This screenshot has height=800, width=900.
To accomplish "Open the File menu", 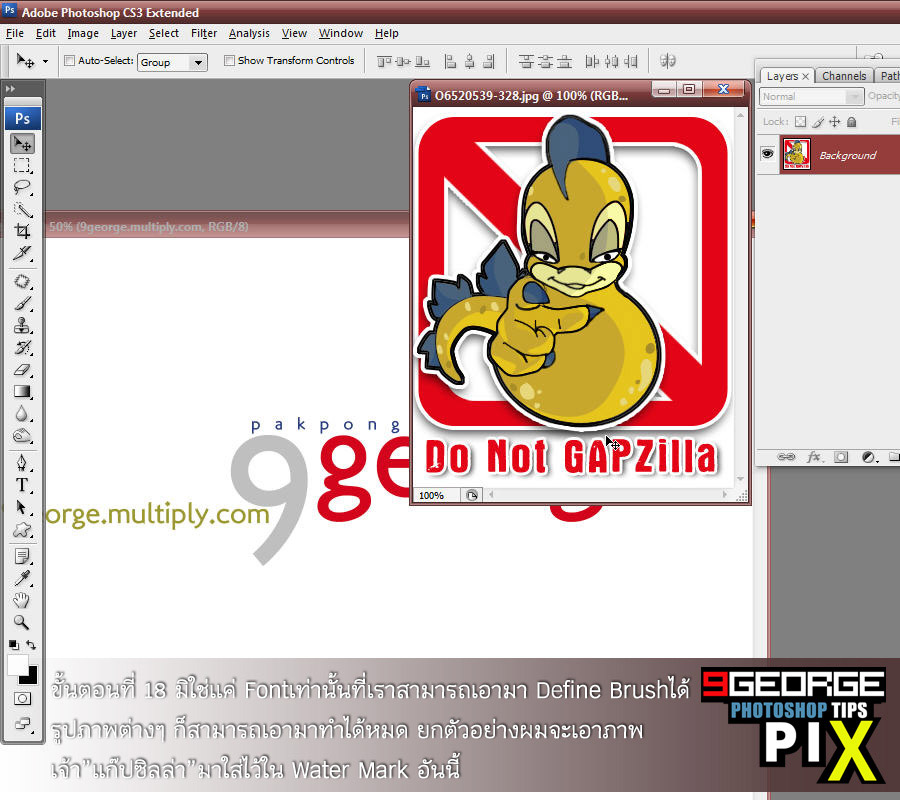I will coord(14,33).
